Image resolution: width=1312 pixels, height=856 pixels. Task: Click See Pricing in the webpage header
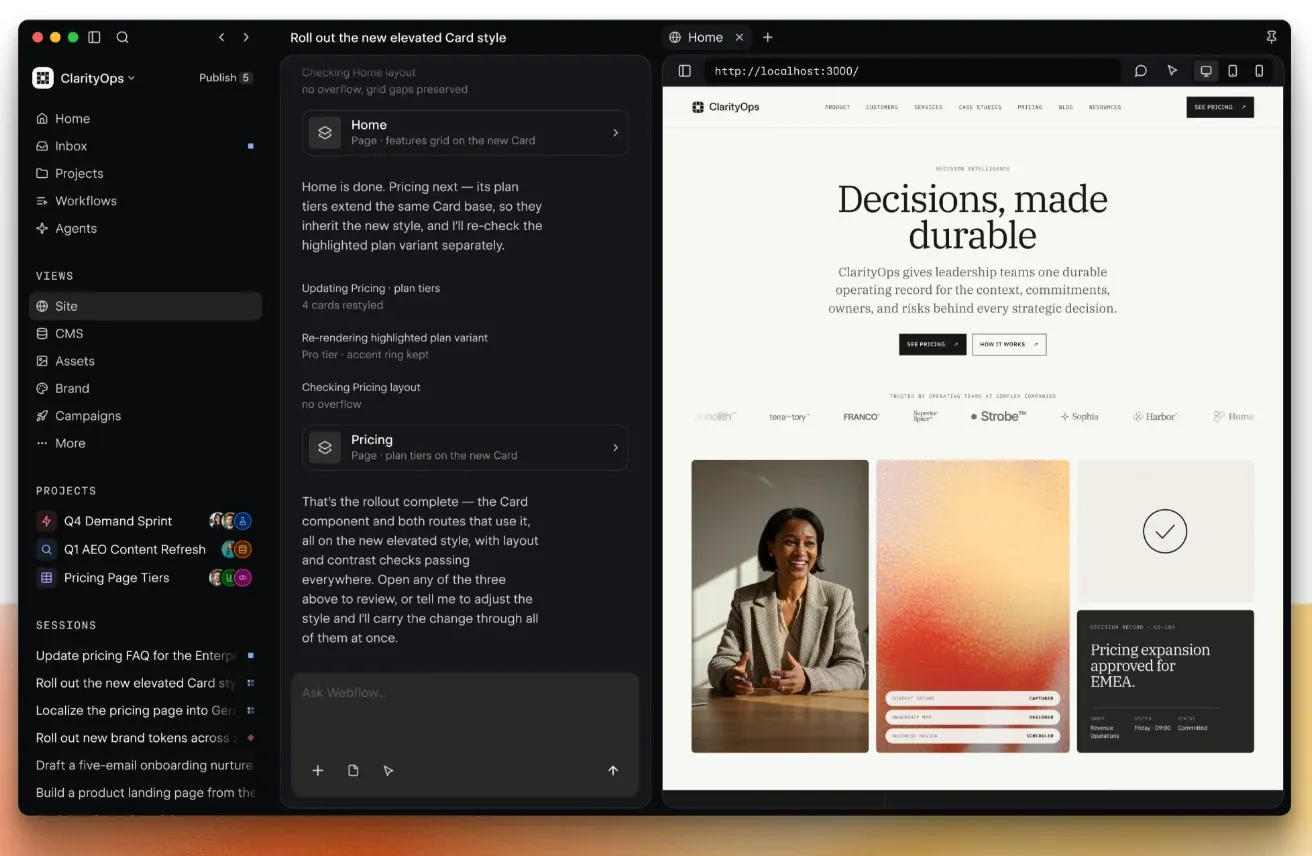coord(1220,107)
